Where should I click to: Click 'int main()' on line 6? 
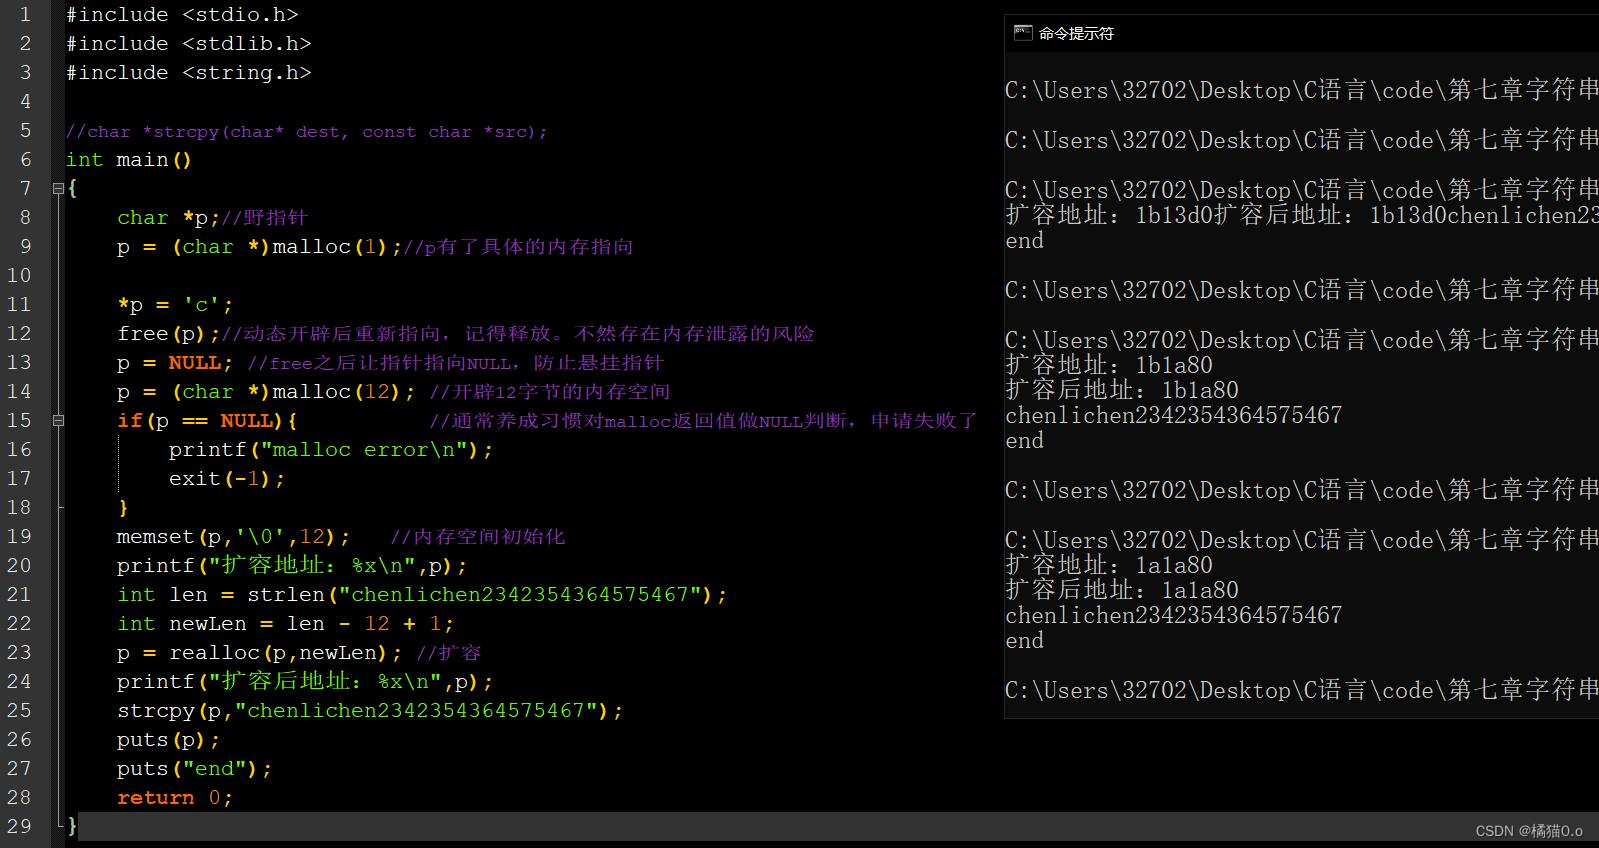tap(128, 159)
